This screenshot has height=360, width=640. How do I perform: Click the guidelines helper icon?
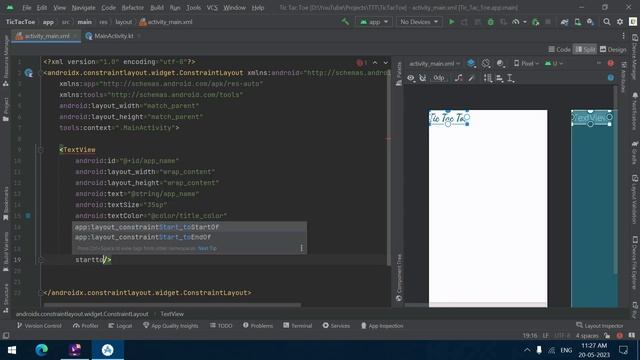(x=511, y=78)
